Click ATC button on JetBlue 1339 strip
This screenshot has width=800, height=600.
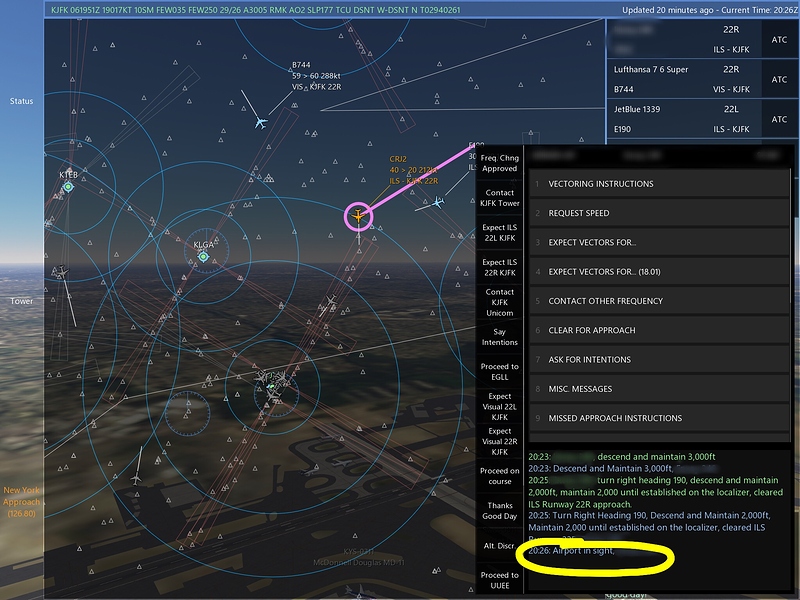click(x=779, y=119)
